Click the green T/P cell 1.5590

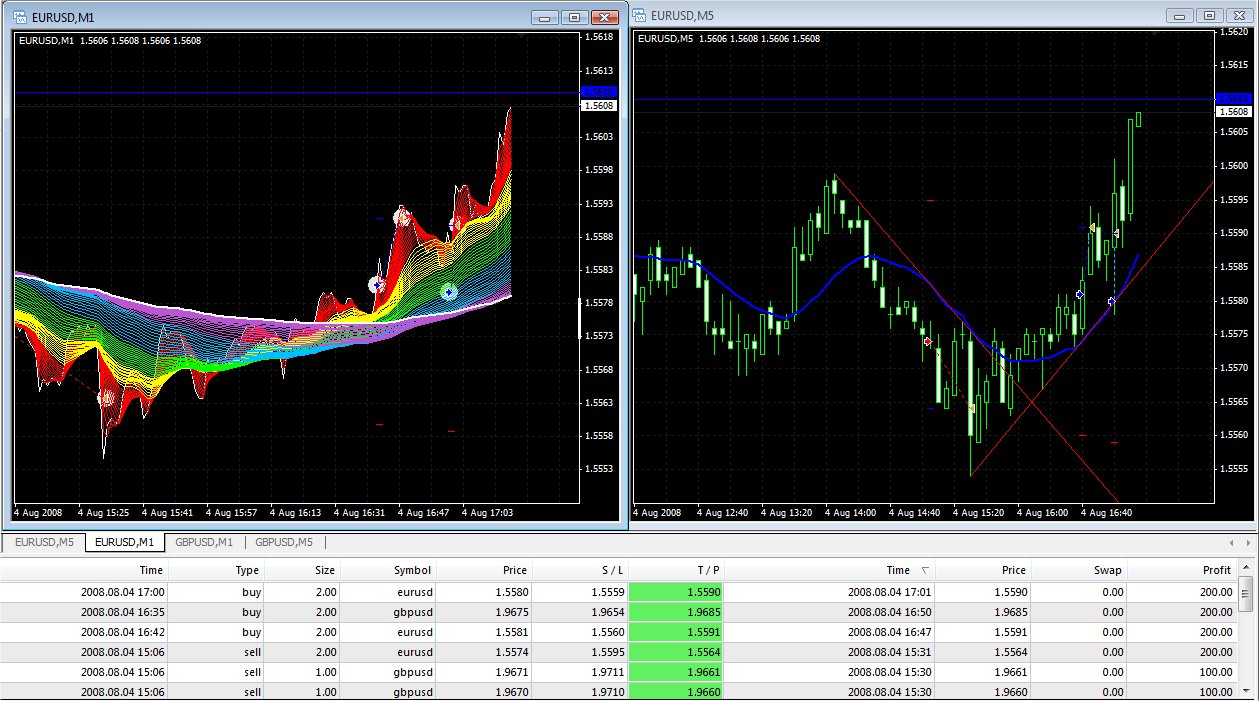click(677, 592)
